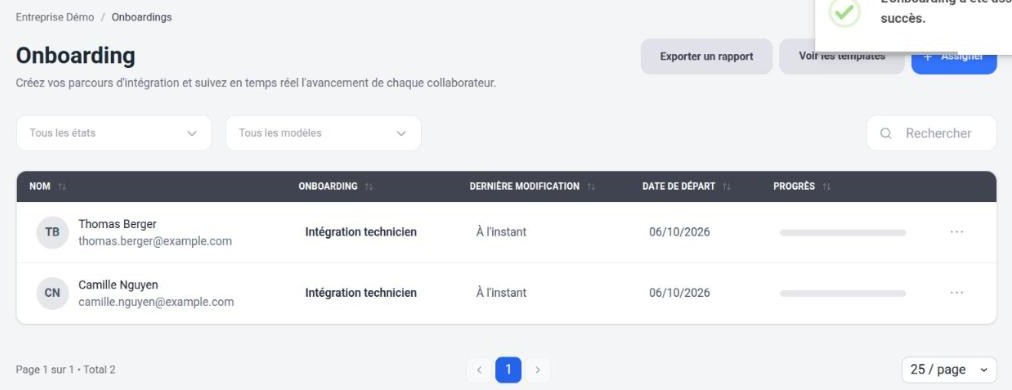Open the 'Tous les modèles' filter dropdown
The image size is (1012, 390).
[x=323, y=133]
